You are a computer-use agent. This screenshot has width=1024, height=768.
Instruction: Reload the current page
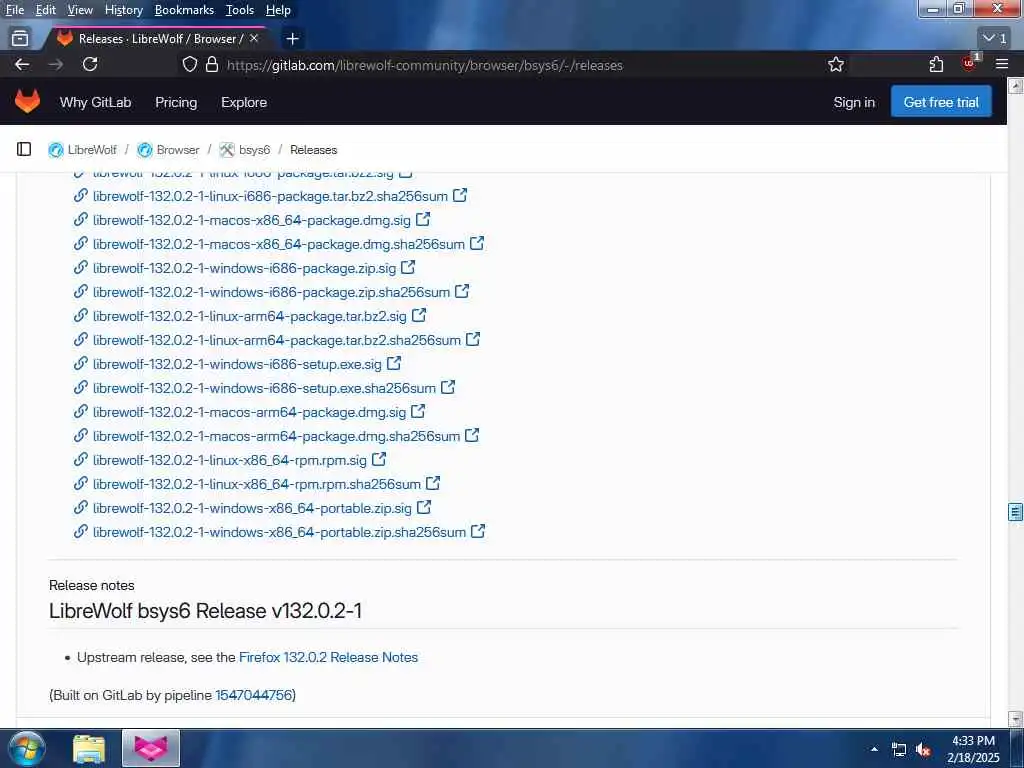pos(90,65)
